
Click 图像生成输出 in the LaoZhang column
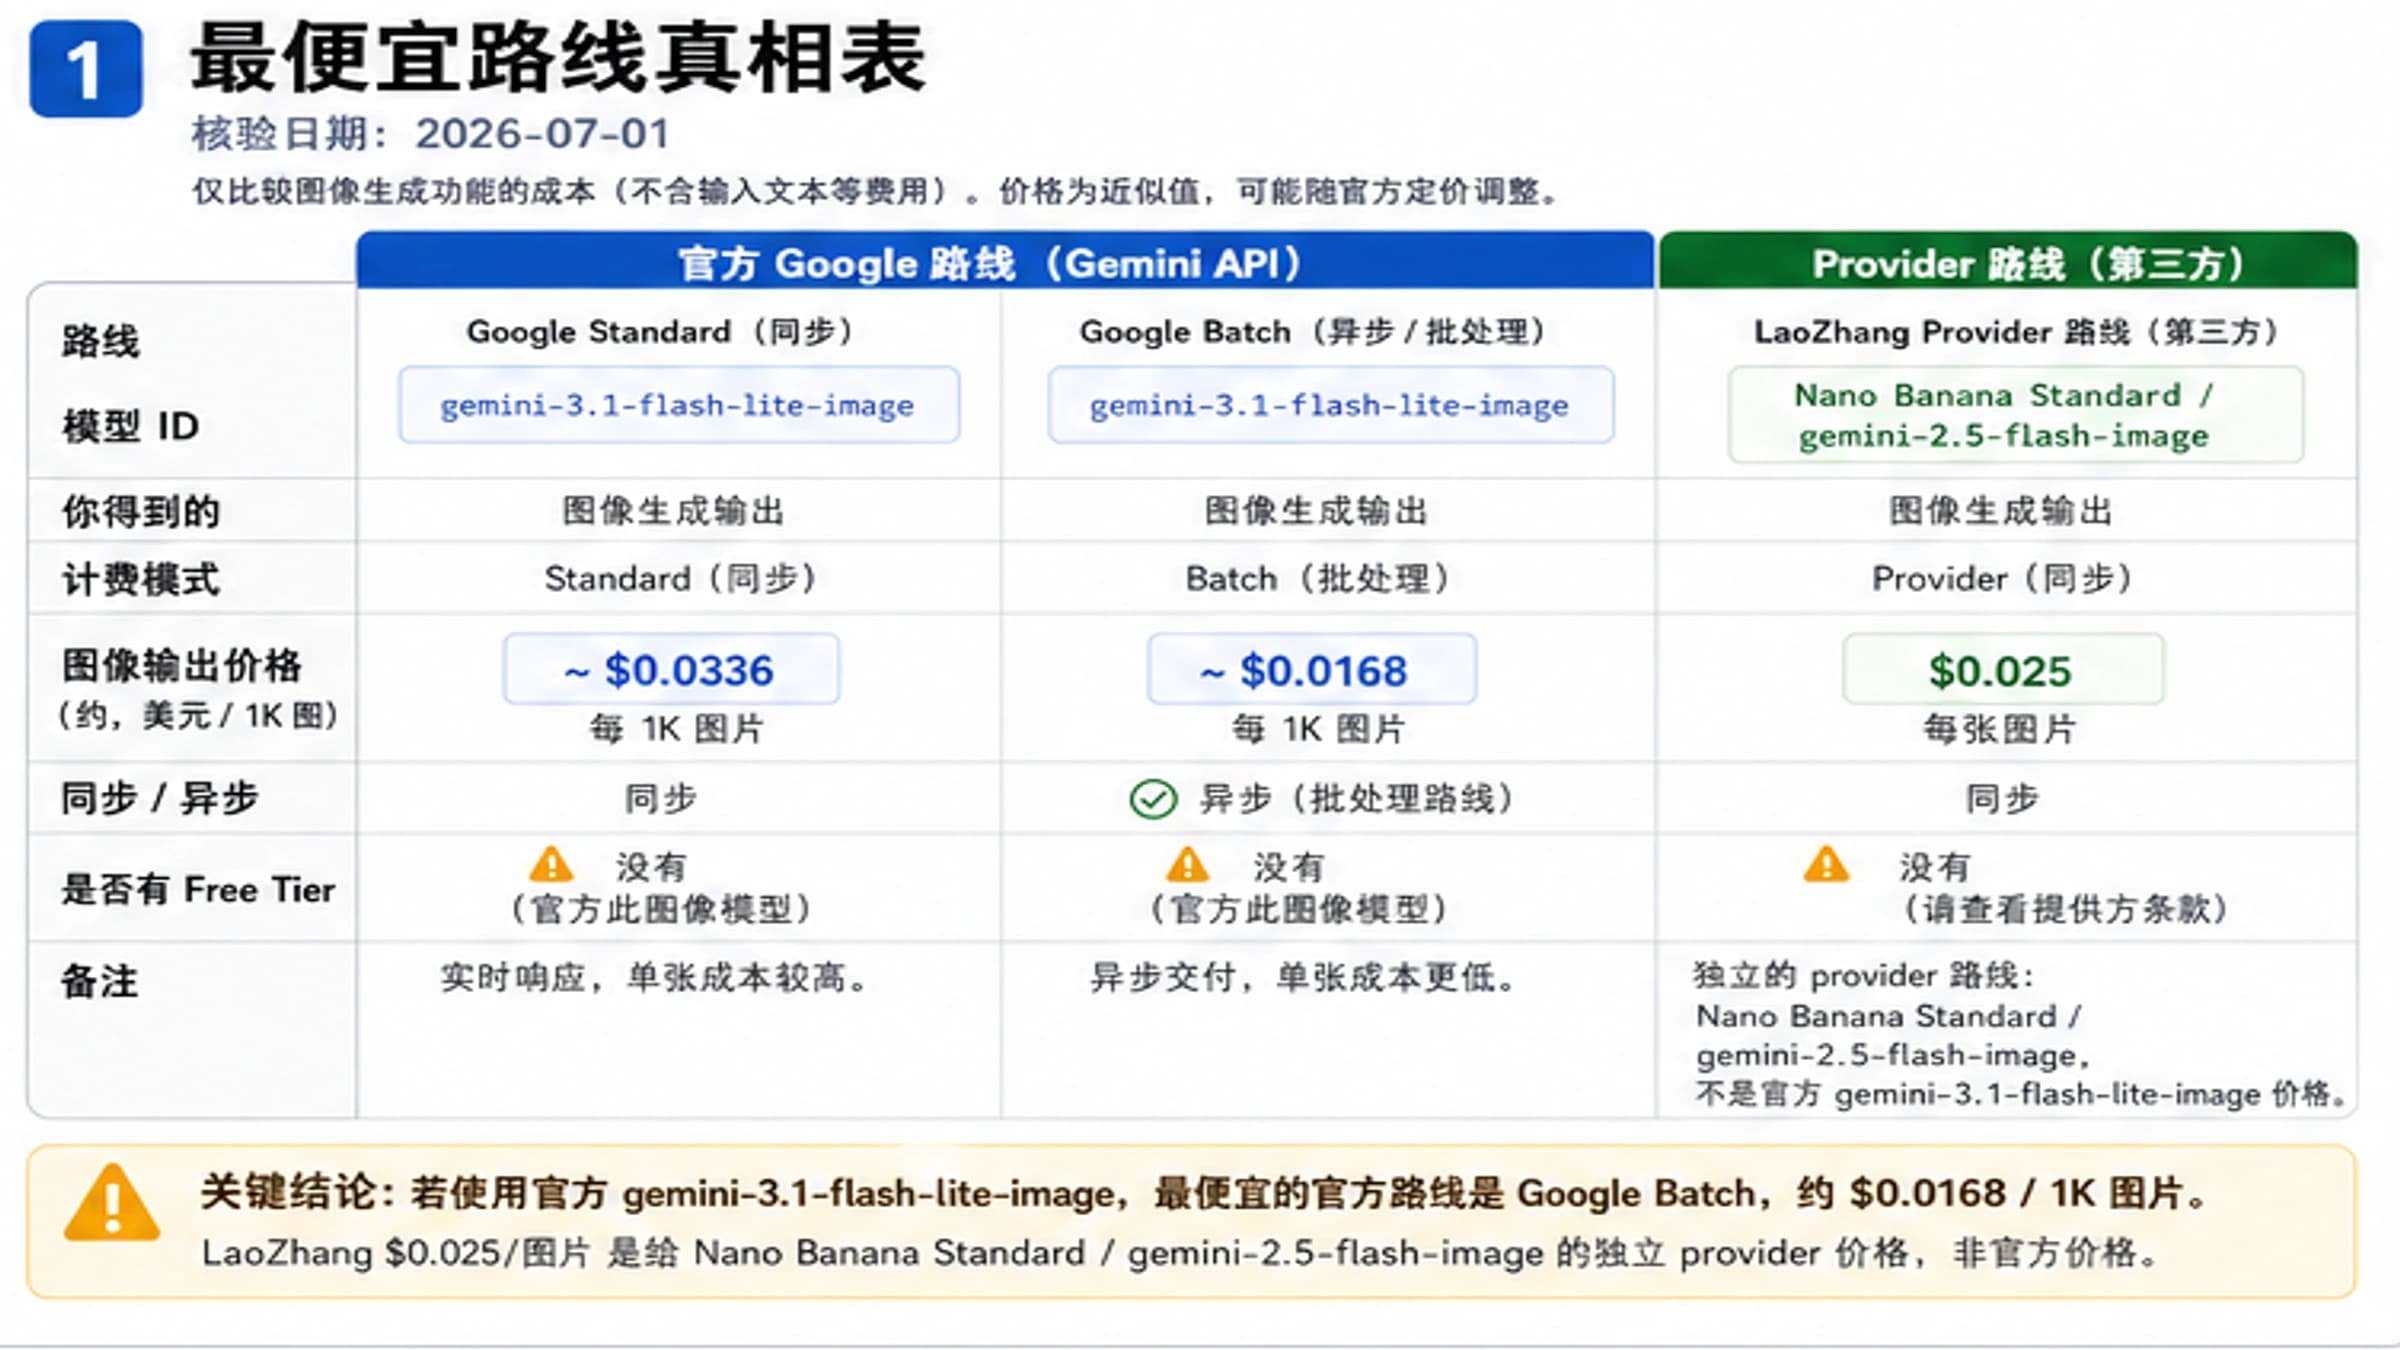click(x=2000, y=511)
